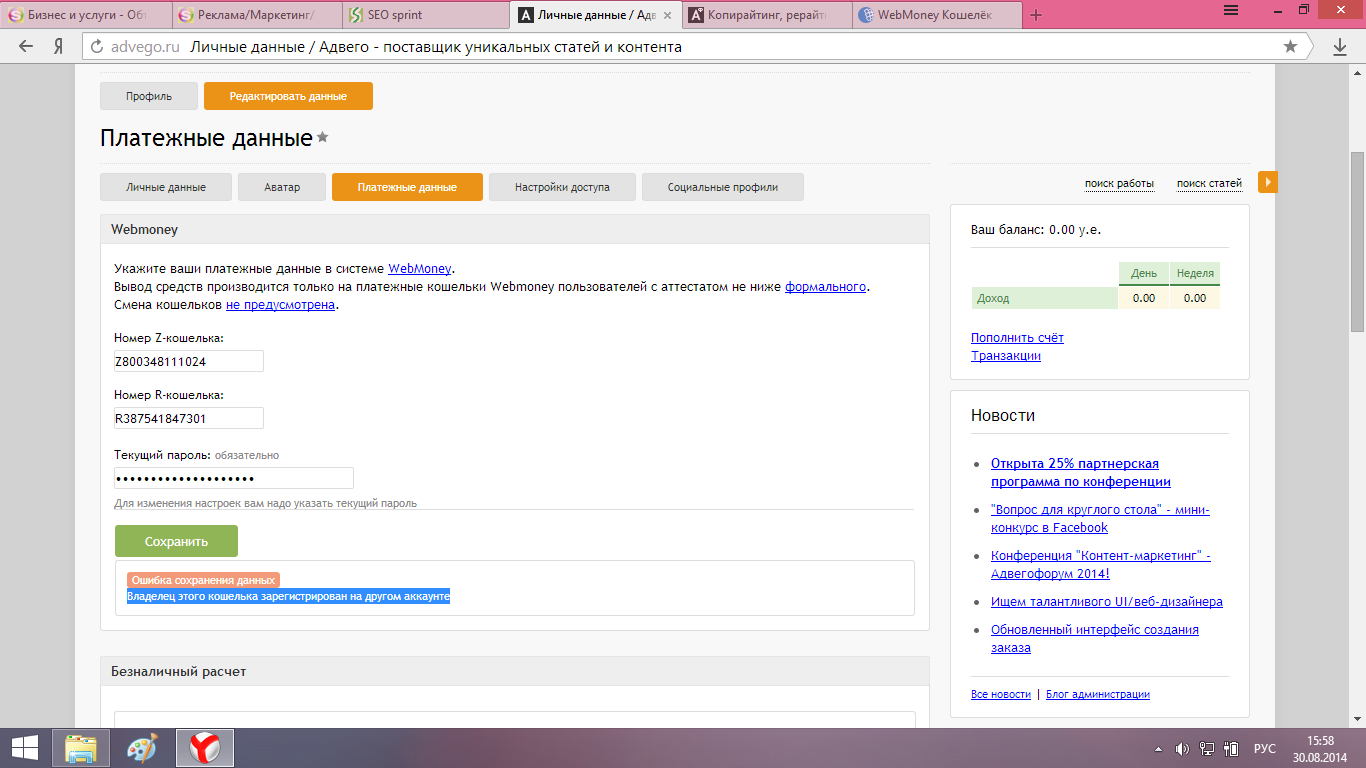Switch input language via РУС indicator
Screen dimensions: 1366x768
tap(1265, 748)
